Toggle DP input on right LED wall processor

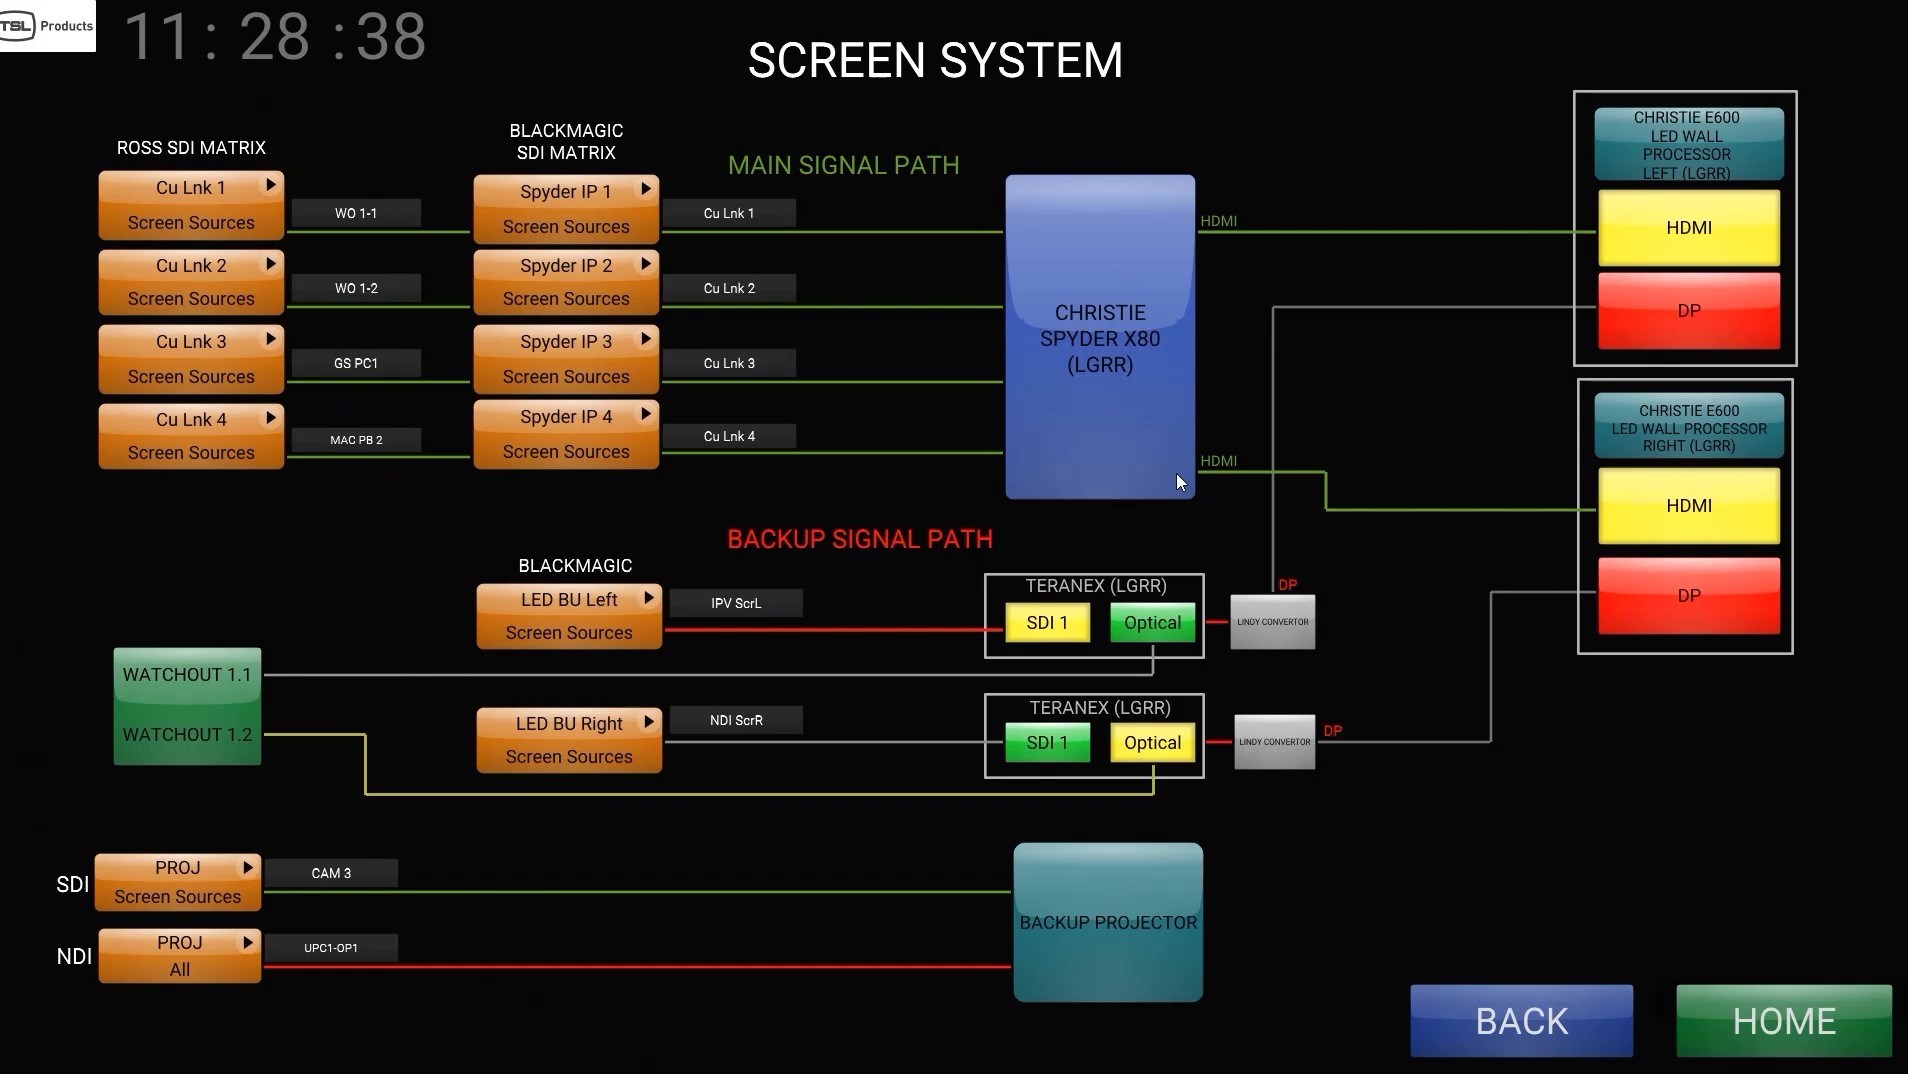point(1688,596)
